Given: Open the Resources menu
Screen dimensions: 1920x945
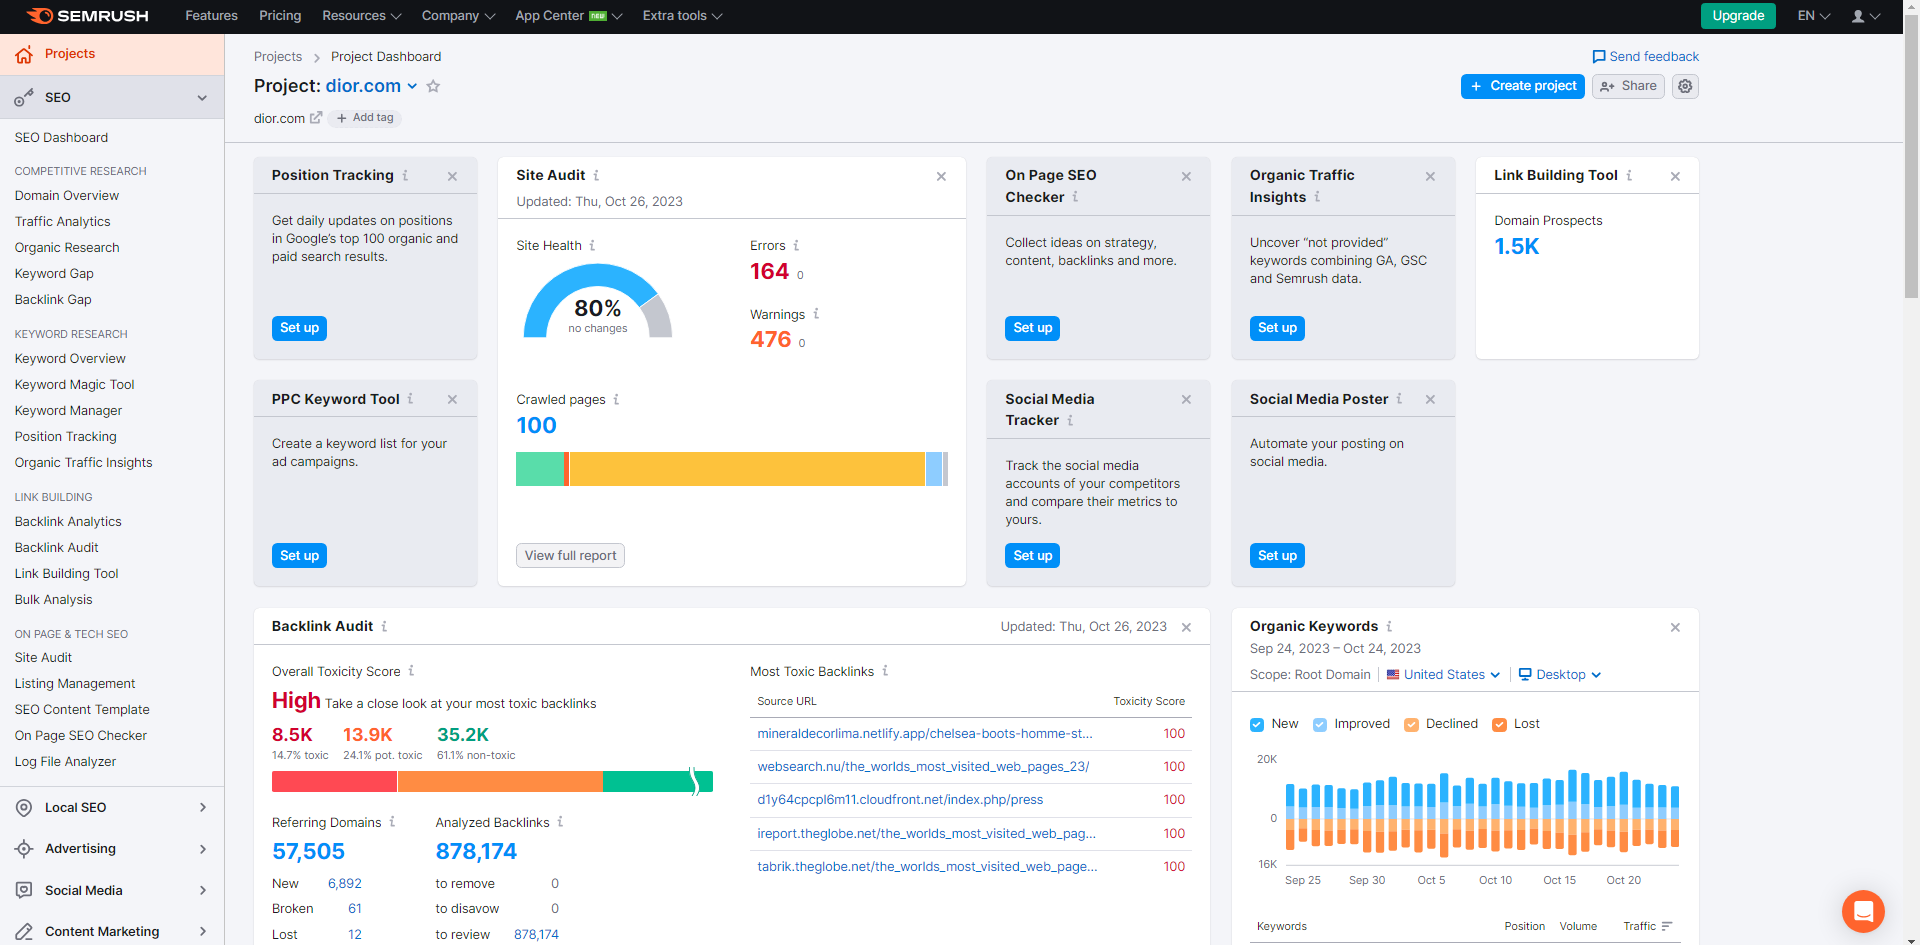Looking at the screenshot, I should point(361,16).
